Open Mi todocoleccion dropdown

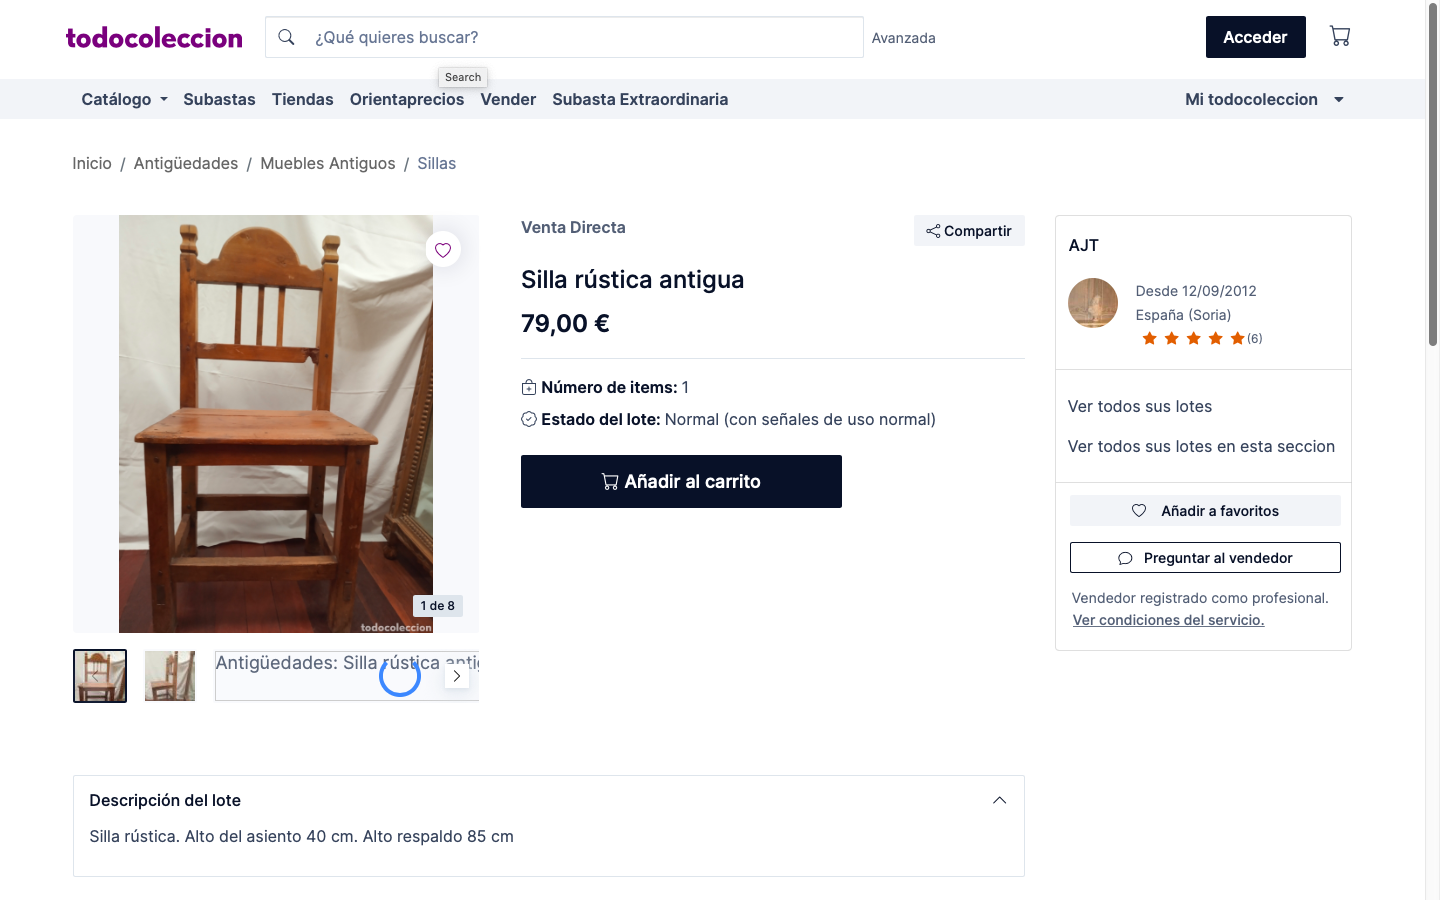[1264, 99]
